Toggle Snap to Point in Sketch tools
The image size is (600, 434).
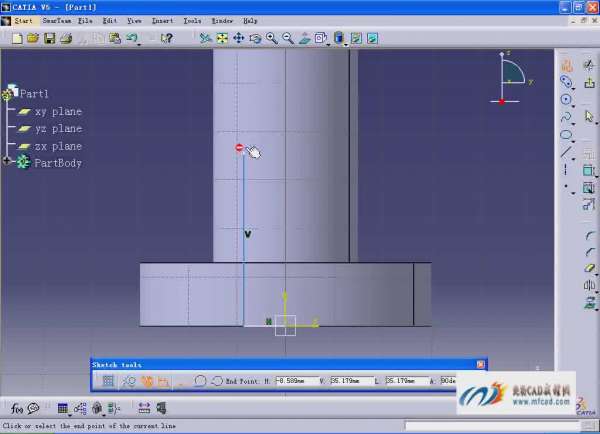pyautogui.click(x=128, y=381)
